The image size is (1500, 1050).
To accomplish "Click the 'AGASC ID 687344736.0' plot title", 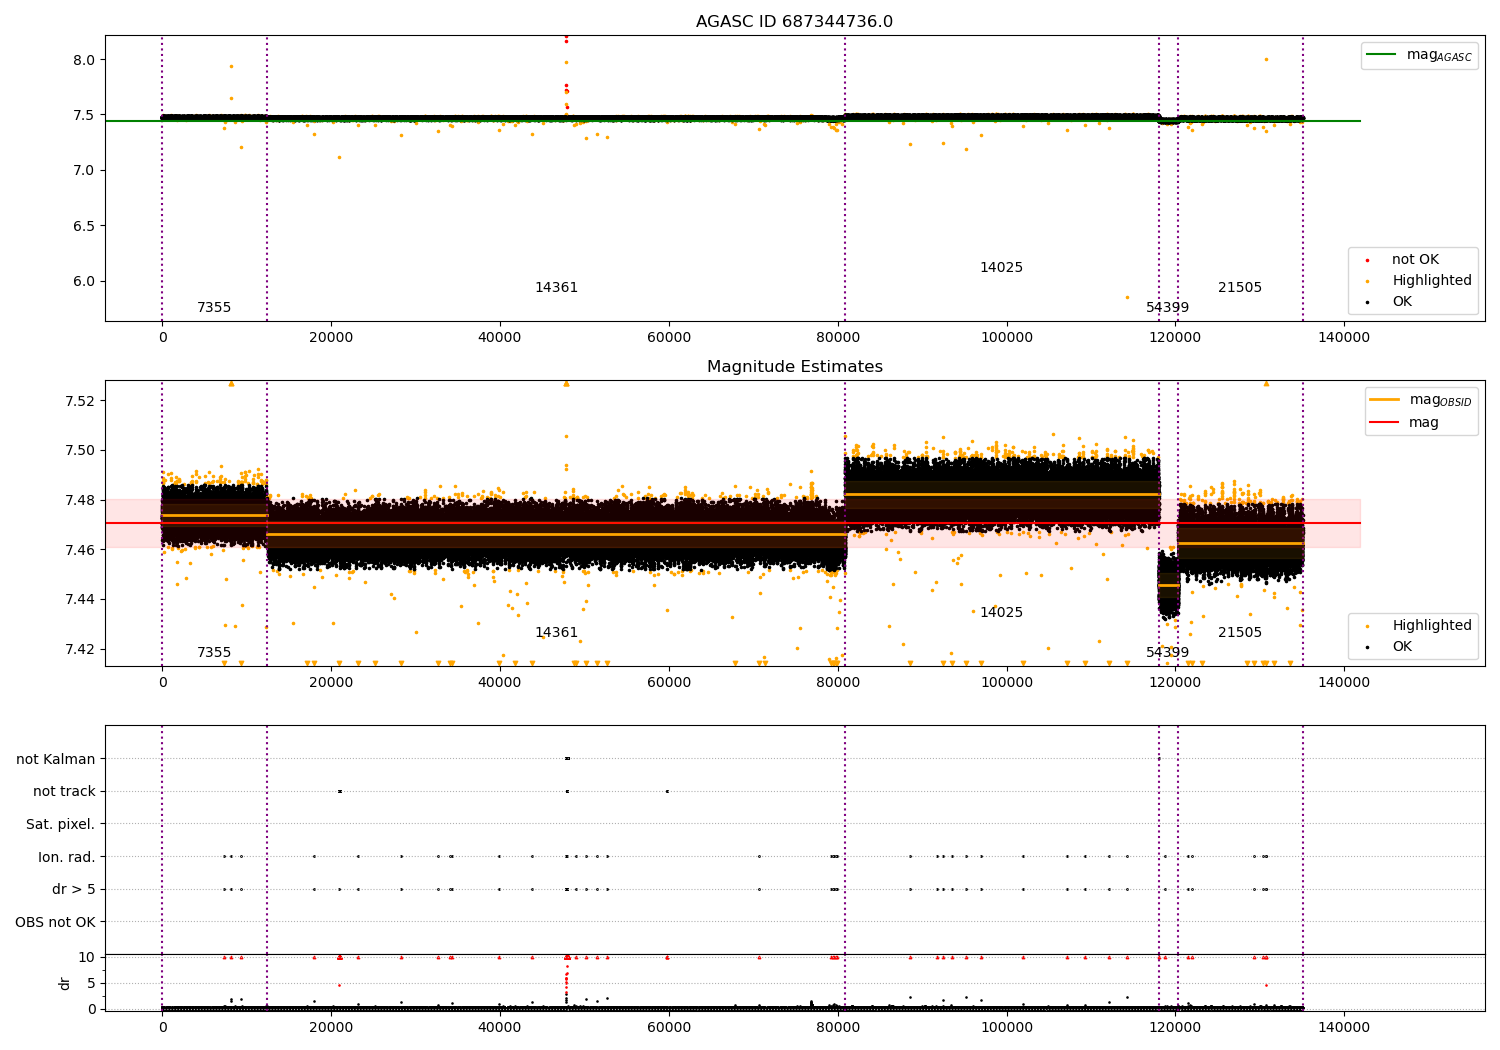I will point(794,22).
